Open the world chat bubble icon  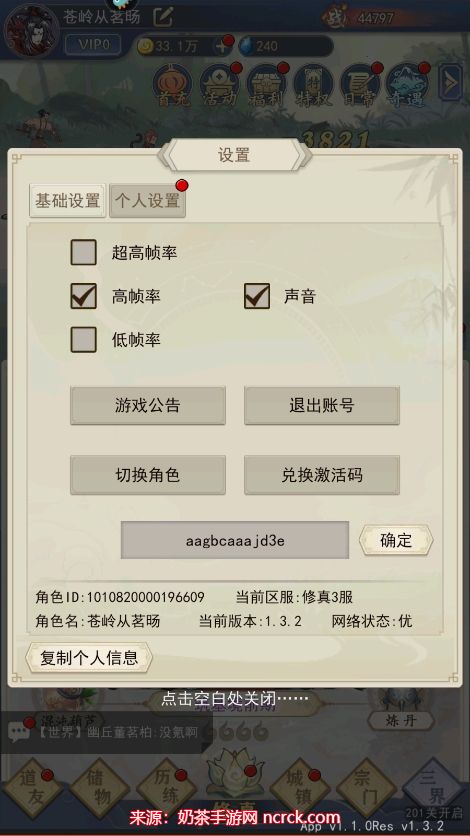coord(18,733)
